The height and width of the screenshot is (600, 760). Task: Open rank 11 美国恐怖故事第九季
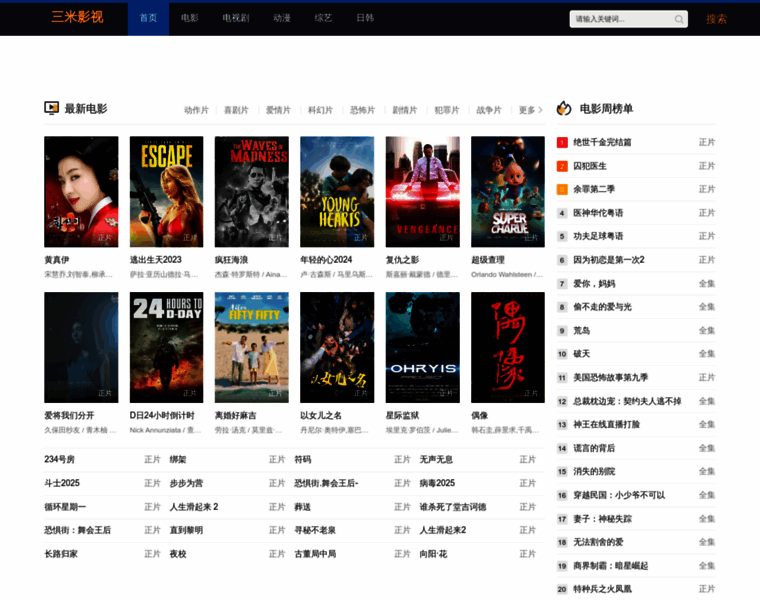click(x=611, y=378)
